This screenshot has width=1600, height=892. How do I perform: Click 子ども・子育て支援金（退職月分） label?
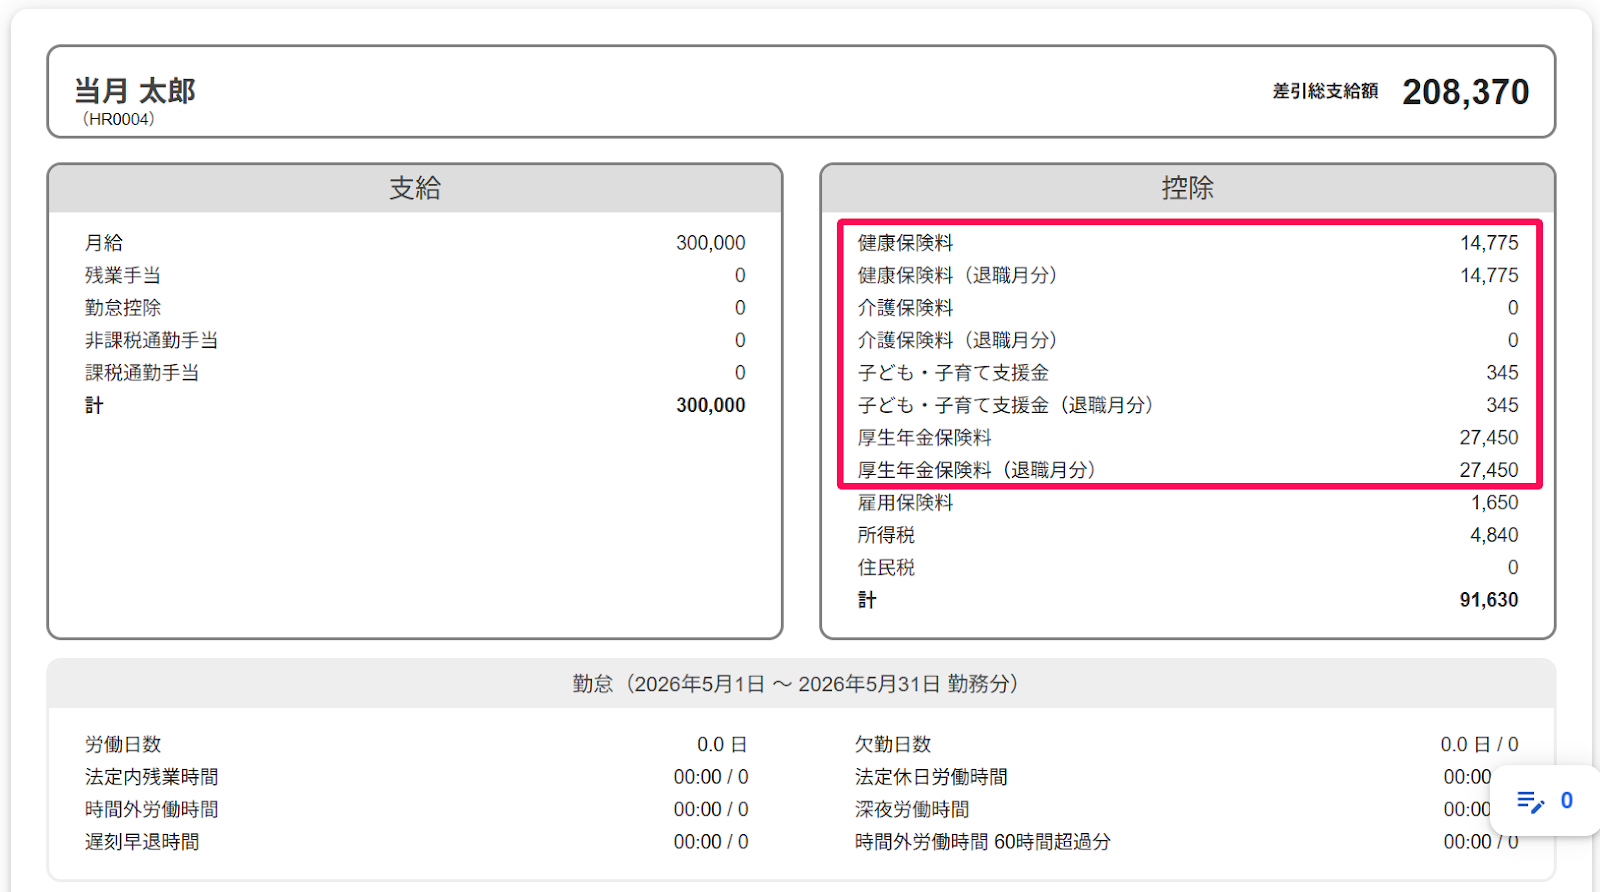(x=1005, y=405)
